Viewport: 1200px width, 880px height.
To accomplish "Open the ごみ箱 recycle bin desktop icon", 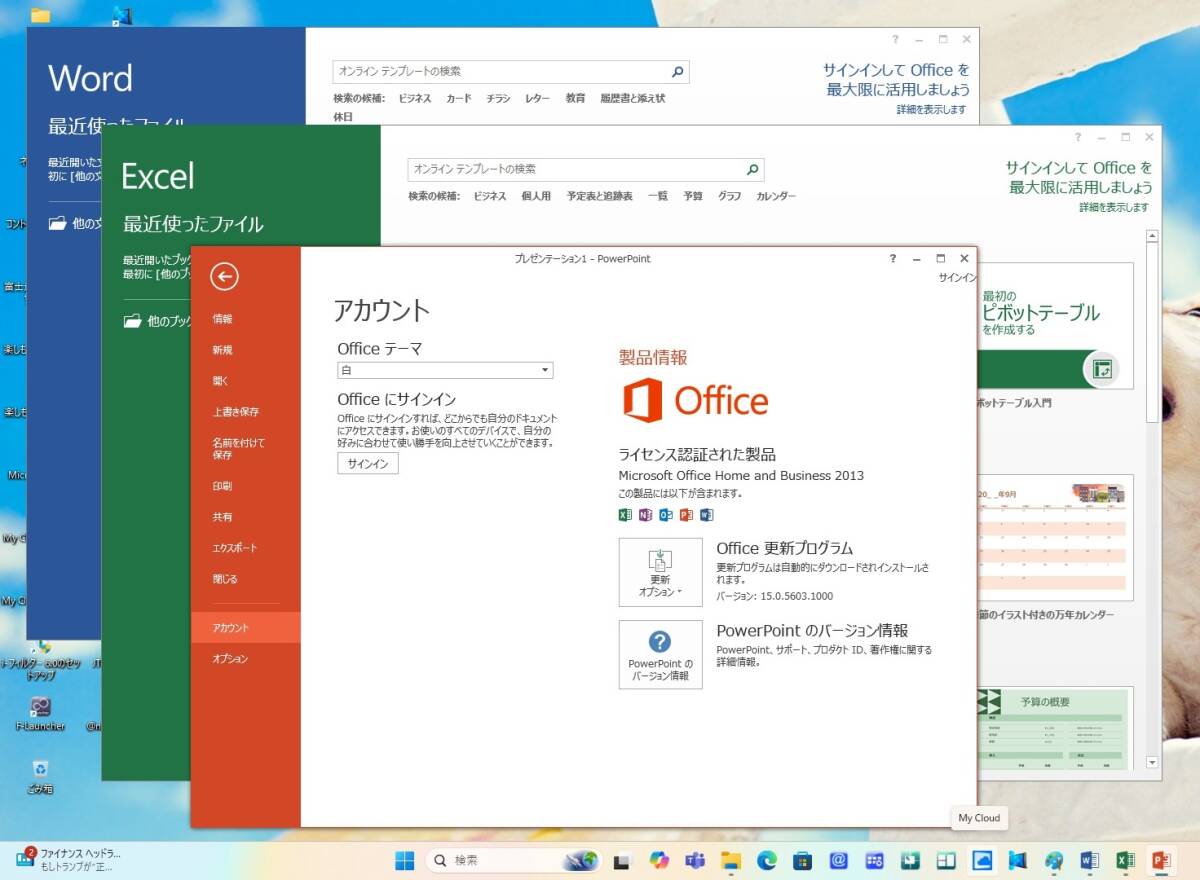I will [x=40, y=776].
